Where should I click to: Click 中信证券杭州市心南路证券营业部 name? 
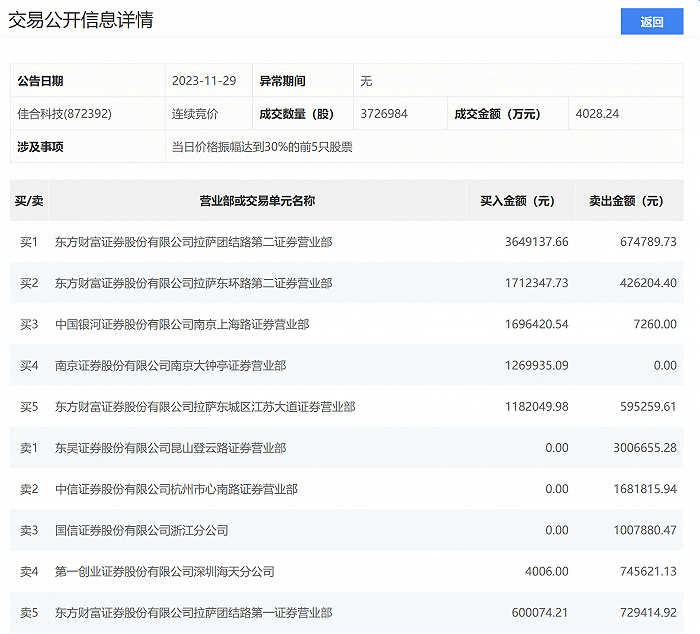click(x=176, y=489)
